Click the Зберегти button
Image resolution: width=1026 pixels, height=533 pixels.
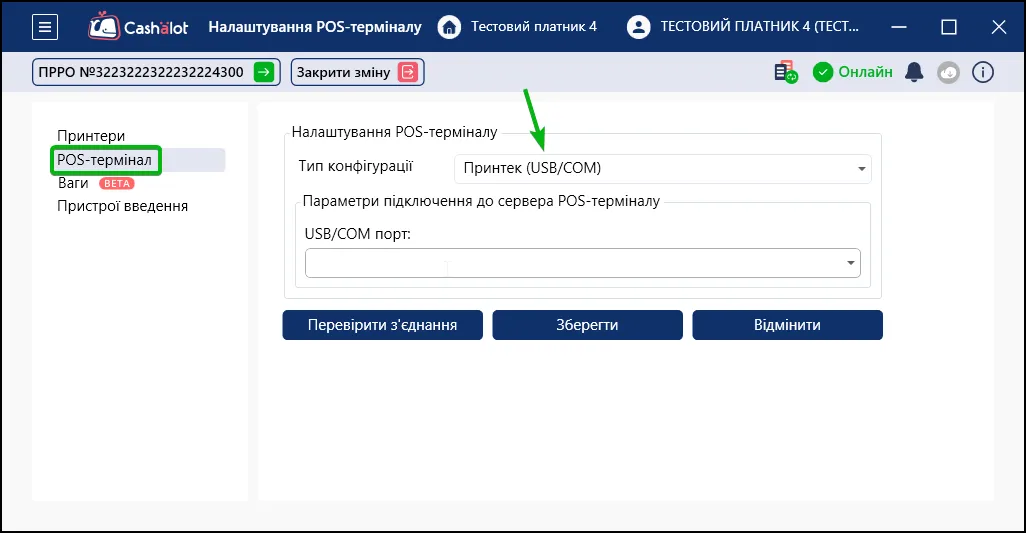click(x=588, y=325)
